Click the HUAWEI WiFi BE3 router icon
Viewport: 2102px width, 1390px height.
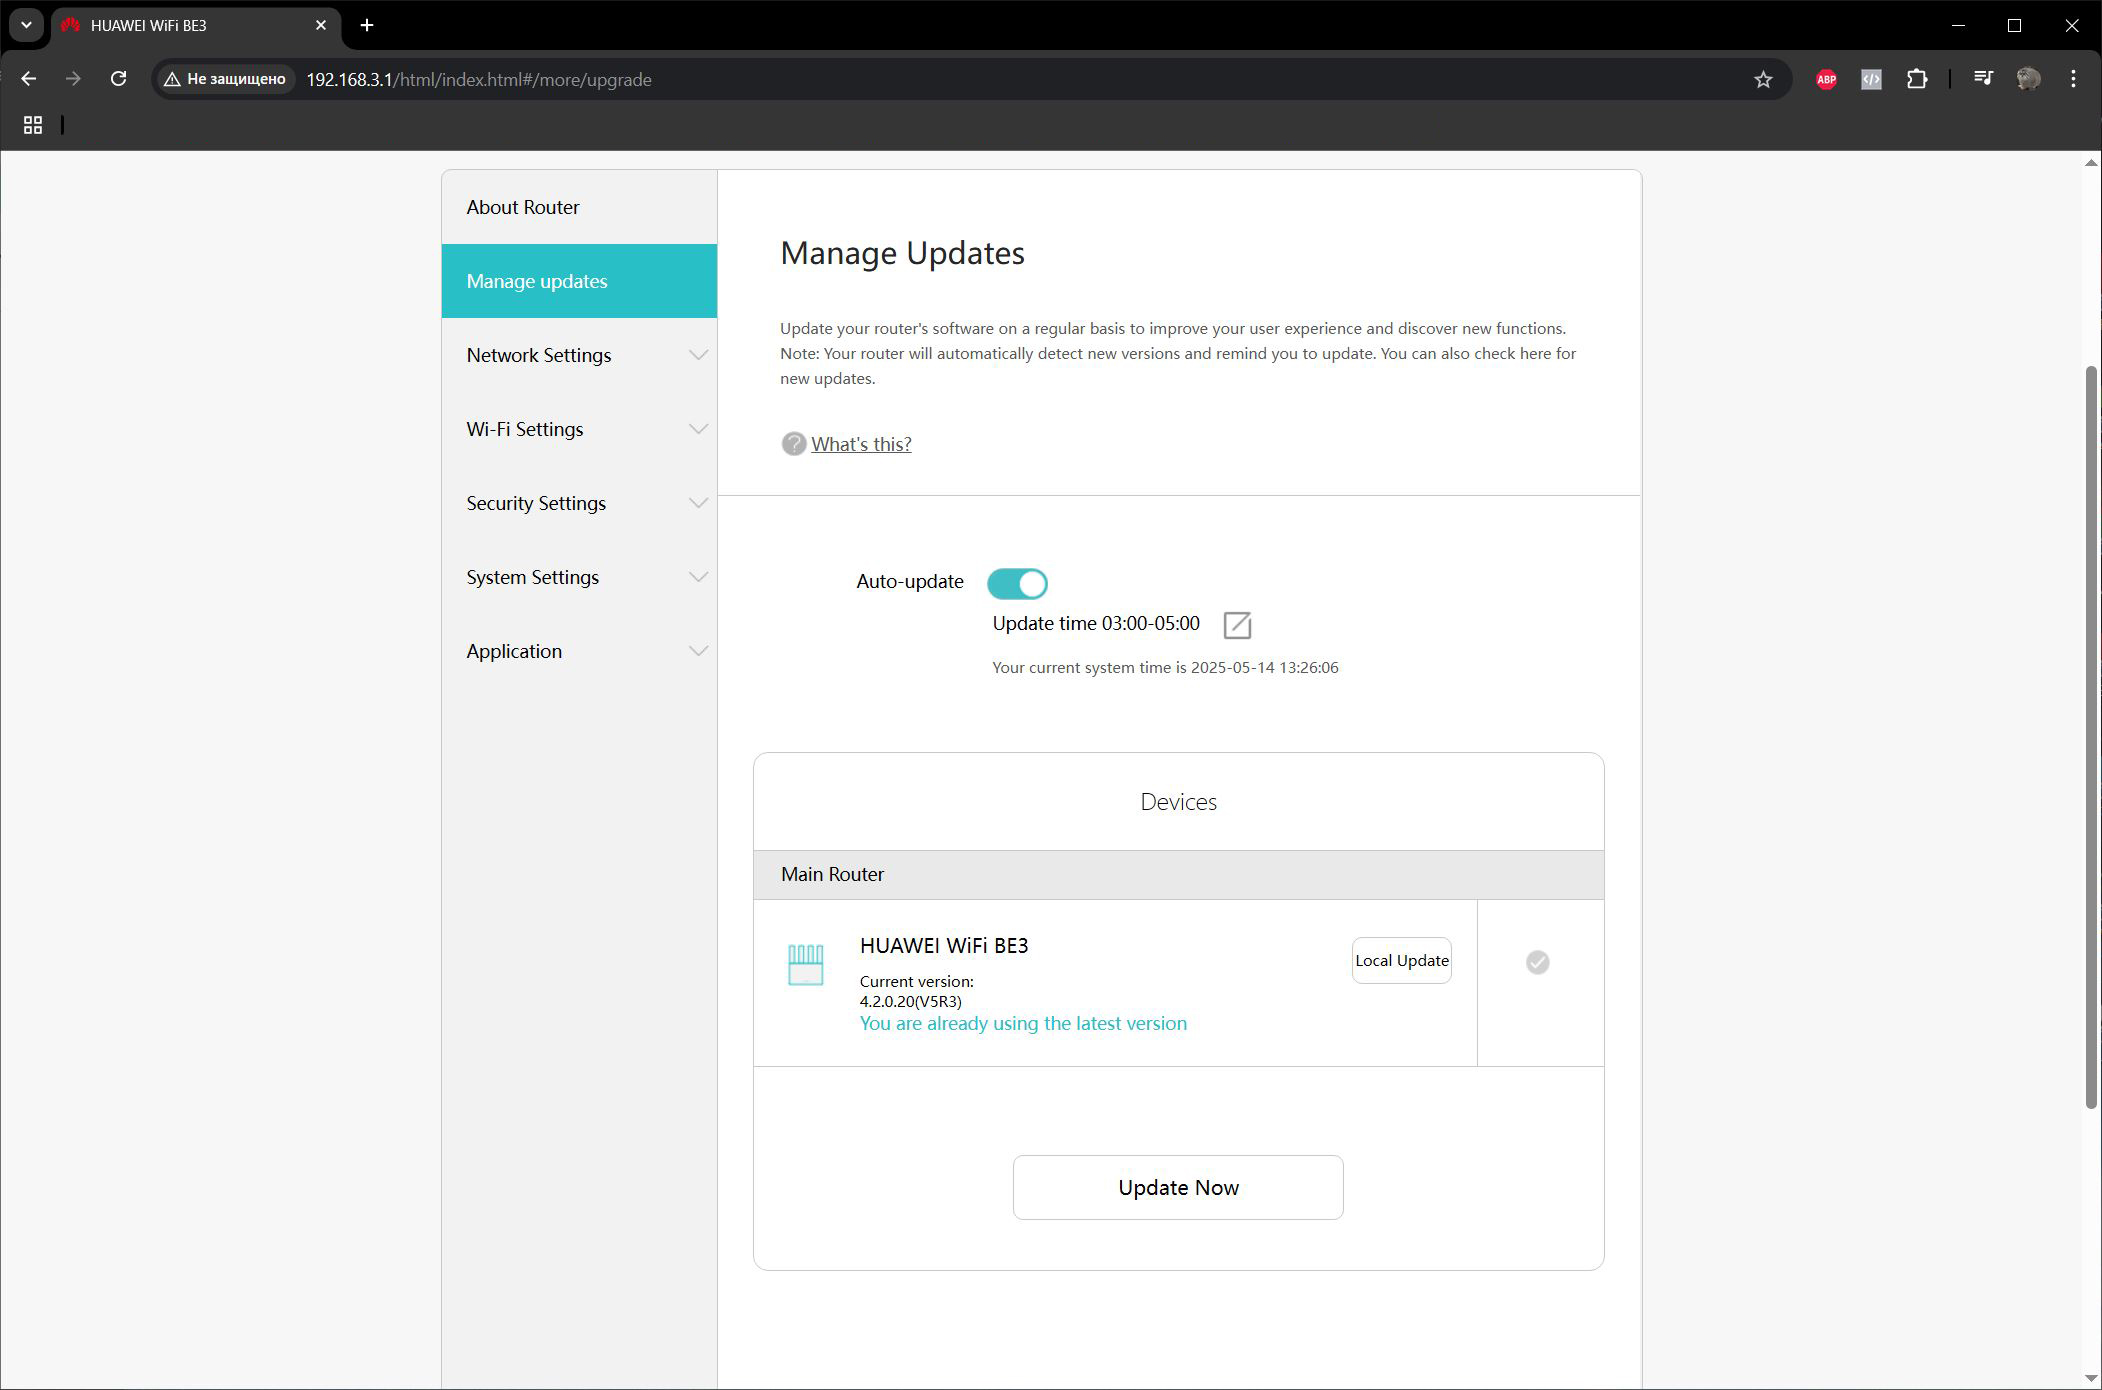point(806,965)
